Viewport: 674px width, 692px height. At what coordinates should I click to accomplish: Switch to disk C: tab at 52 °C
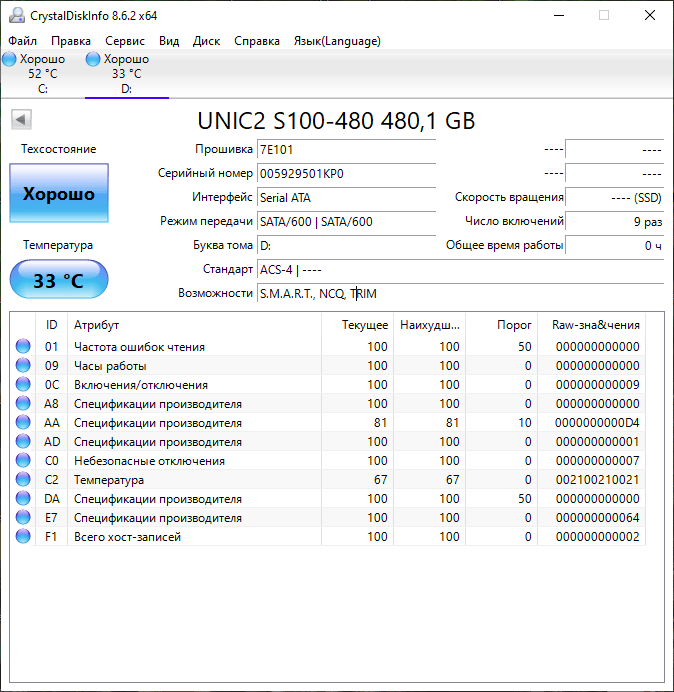(x=42, y=74)
